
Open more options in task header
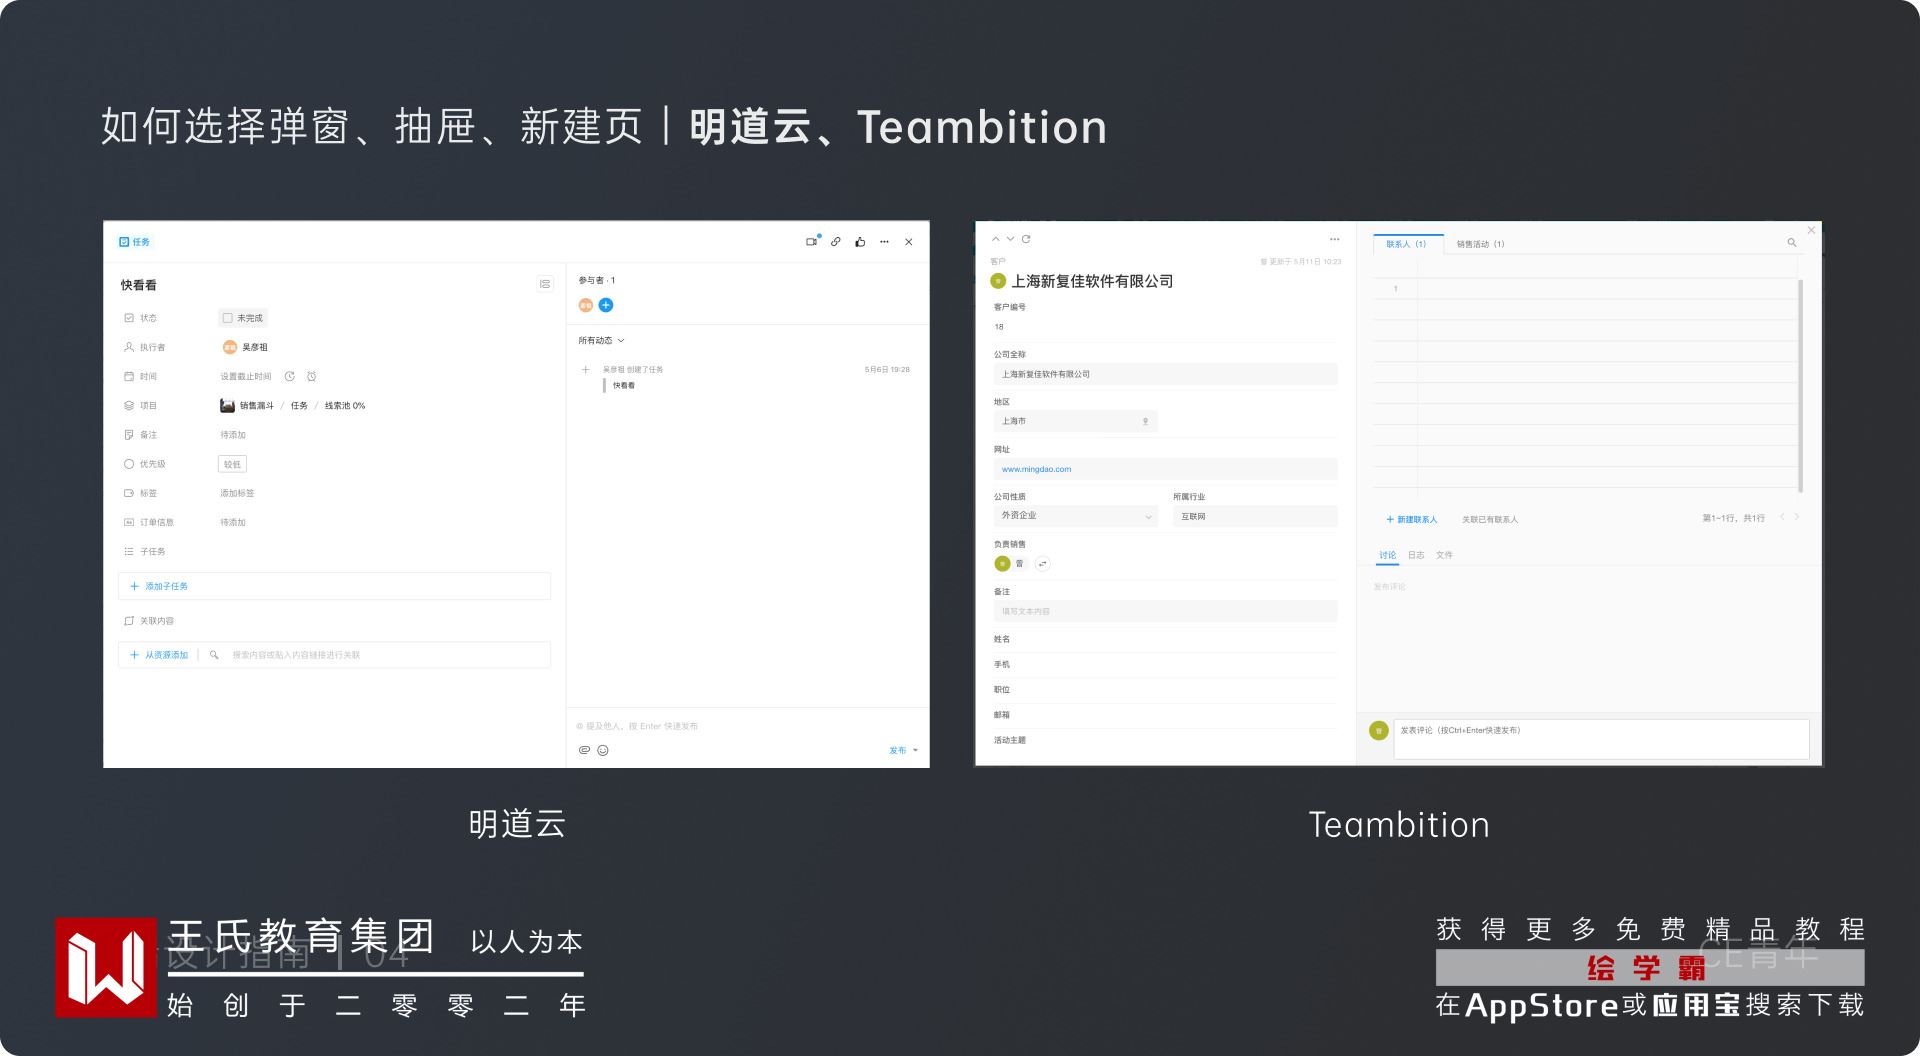884,242
